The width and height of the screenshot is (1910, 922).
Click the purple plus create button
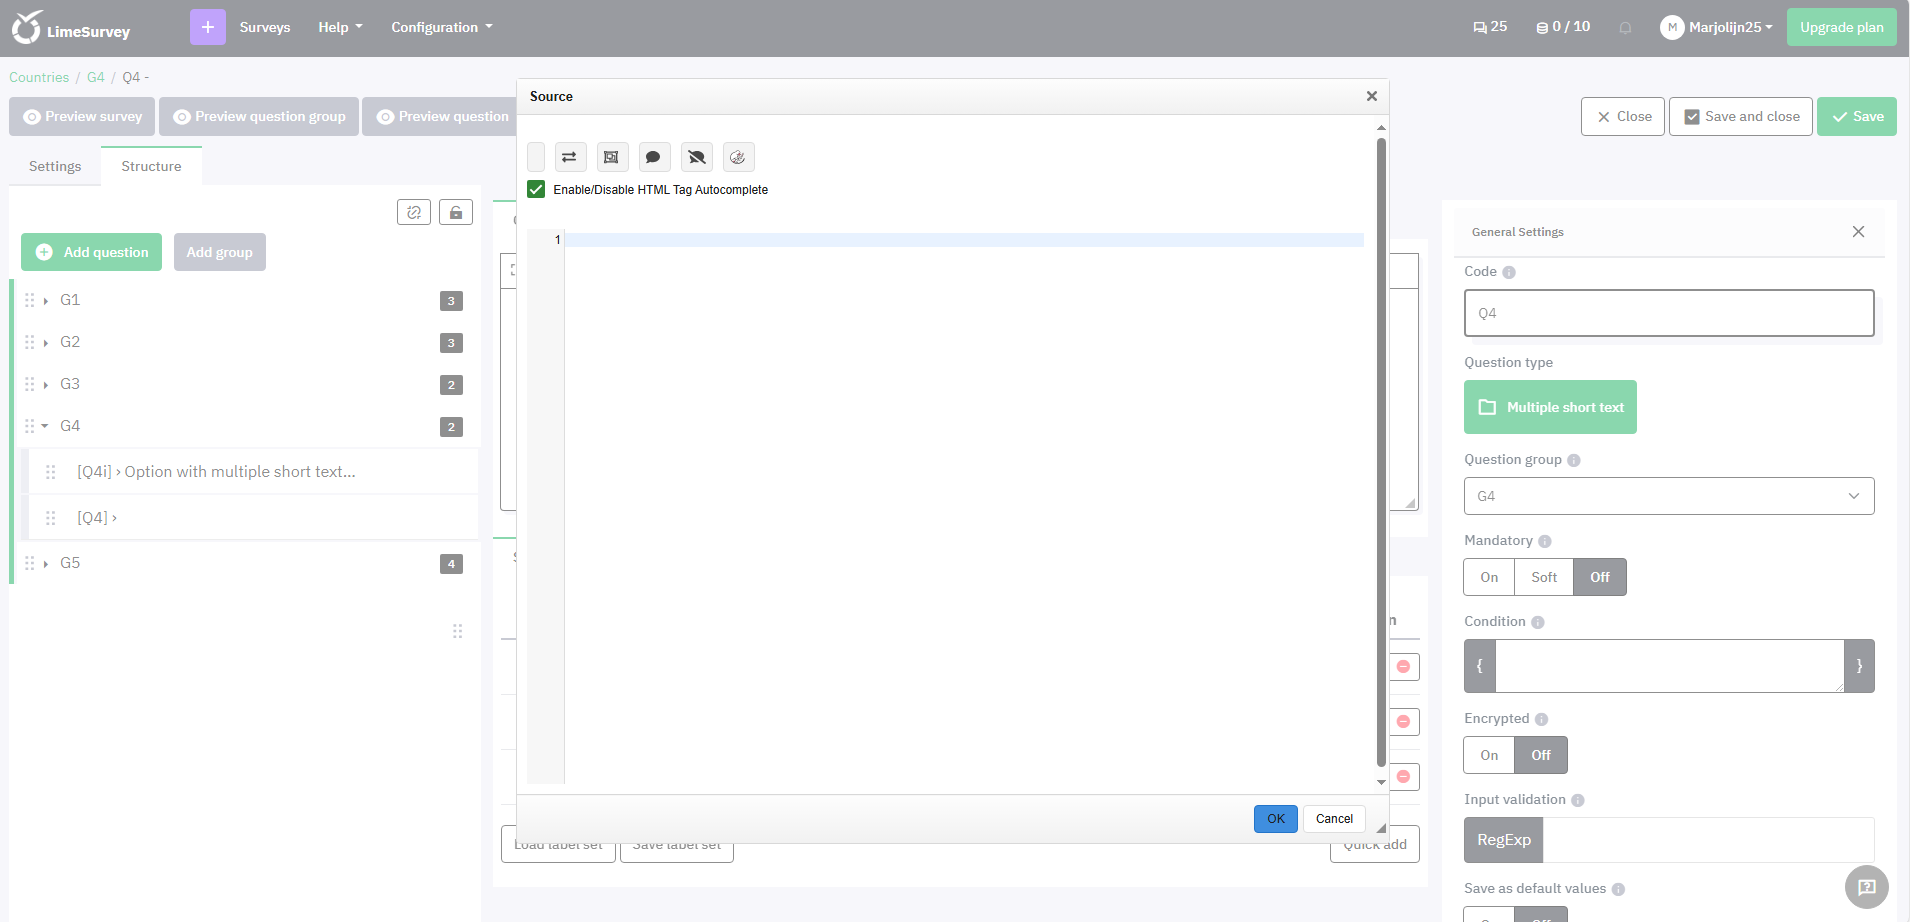click(207, 27)
